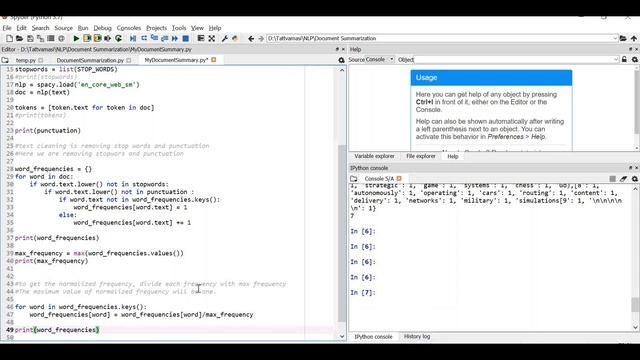The image size is (640, 360).
Task: Stop debugging with the blue square
Action: pos(186,38)
